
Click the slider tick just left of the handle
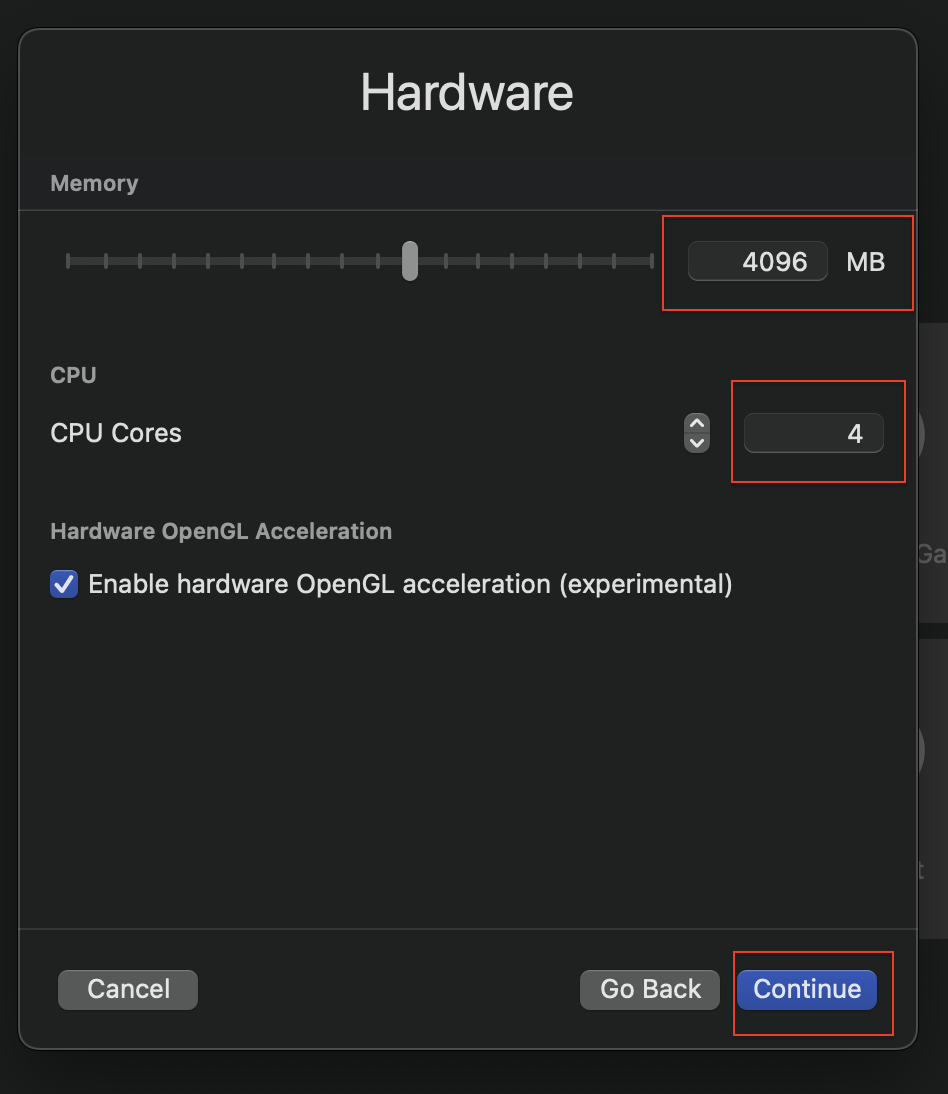pyautogui.click(x=376, y=261)
